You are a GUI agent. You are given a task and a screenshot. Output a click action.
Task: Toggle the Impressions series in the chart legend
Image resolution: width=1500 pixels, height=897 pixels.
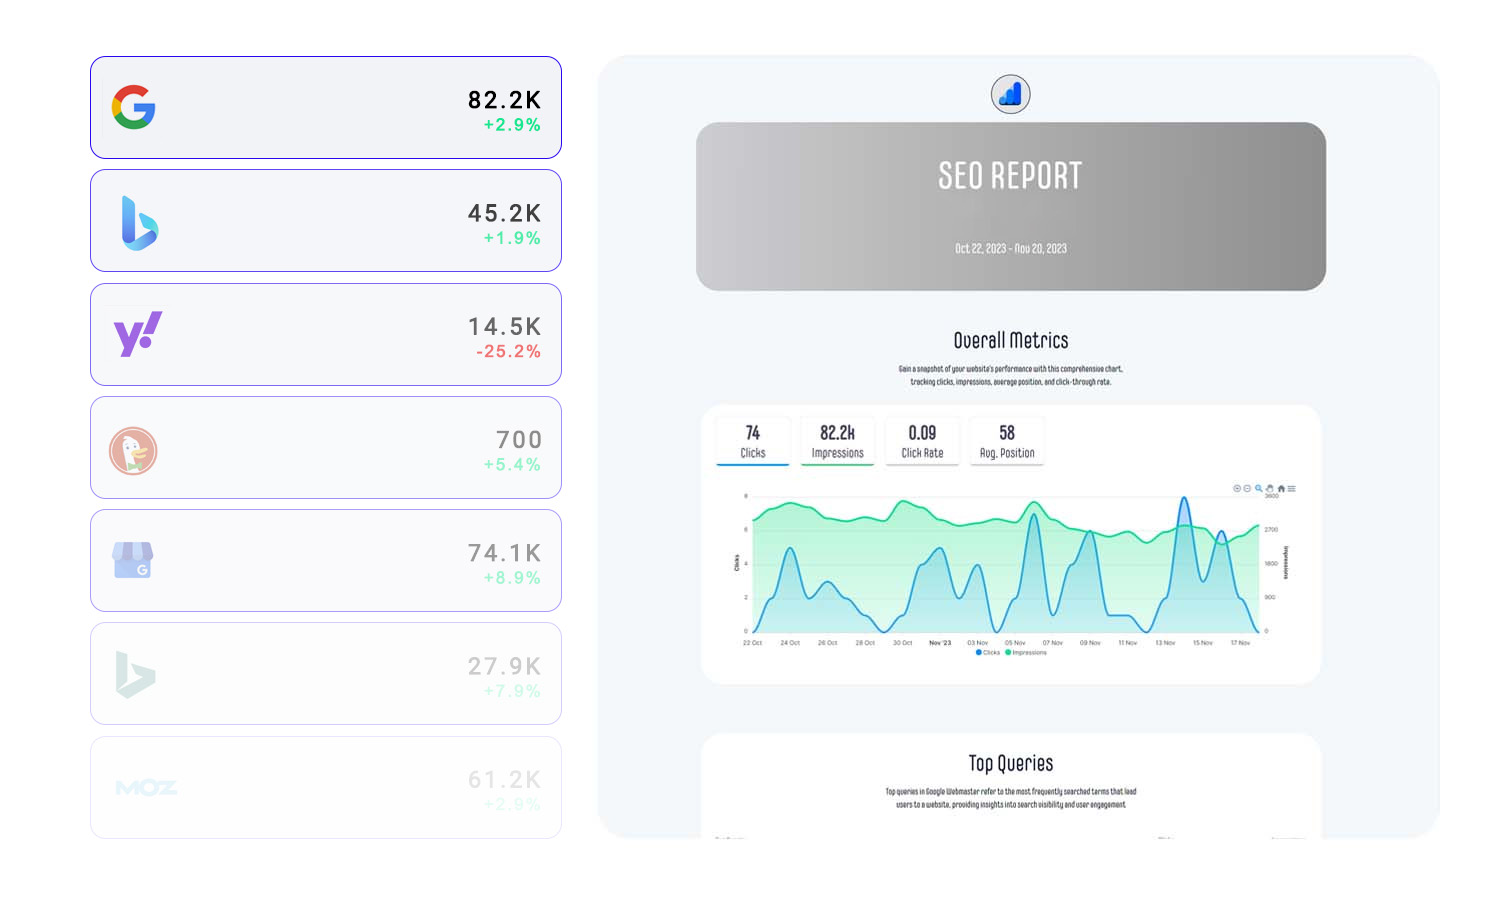coord(1027,653)
